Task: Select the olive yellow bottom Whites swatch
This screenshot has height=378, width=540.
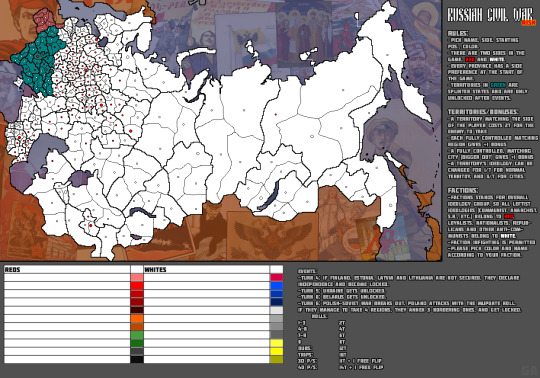Action: 276,359
